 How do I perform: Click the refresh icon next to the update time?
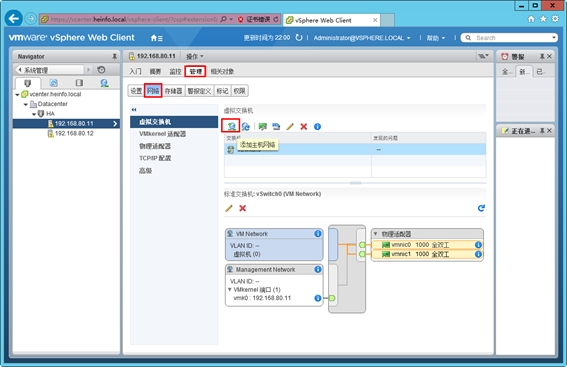click(x=299, y=38)
